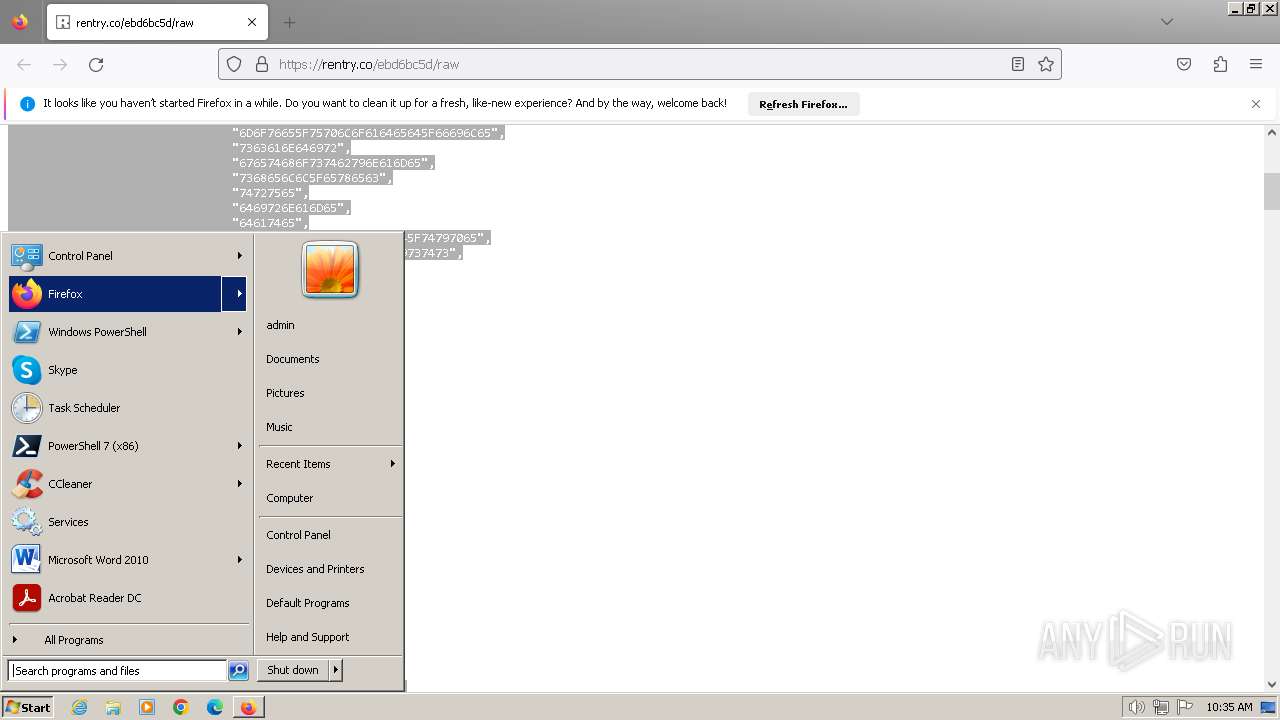Click the address bar URL field

click(x=640, y=64)
